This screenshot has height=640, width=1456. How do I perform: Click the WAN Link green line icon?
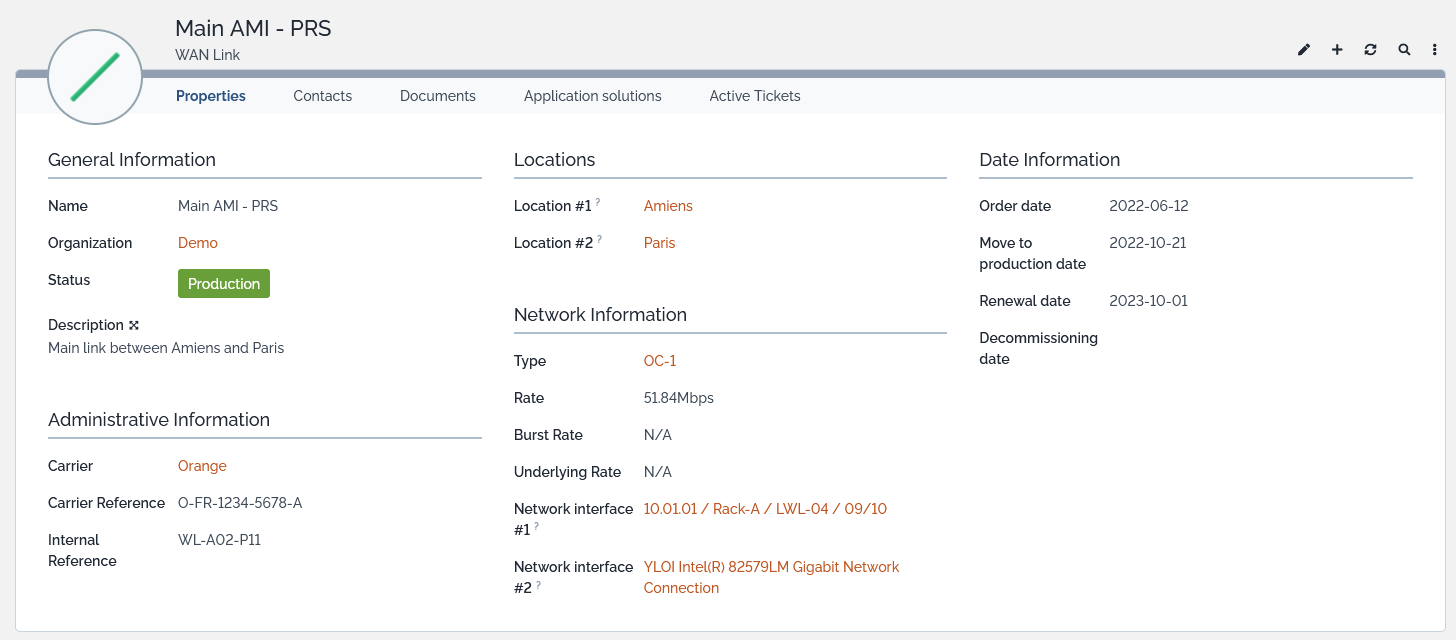point(95,77)
